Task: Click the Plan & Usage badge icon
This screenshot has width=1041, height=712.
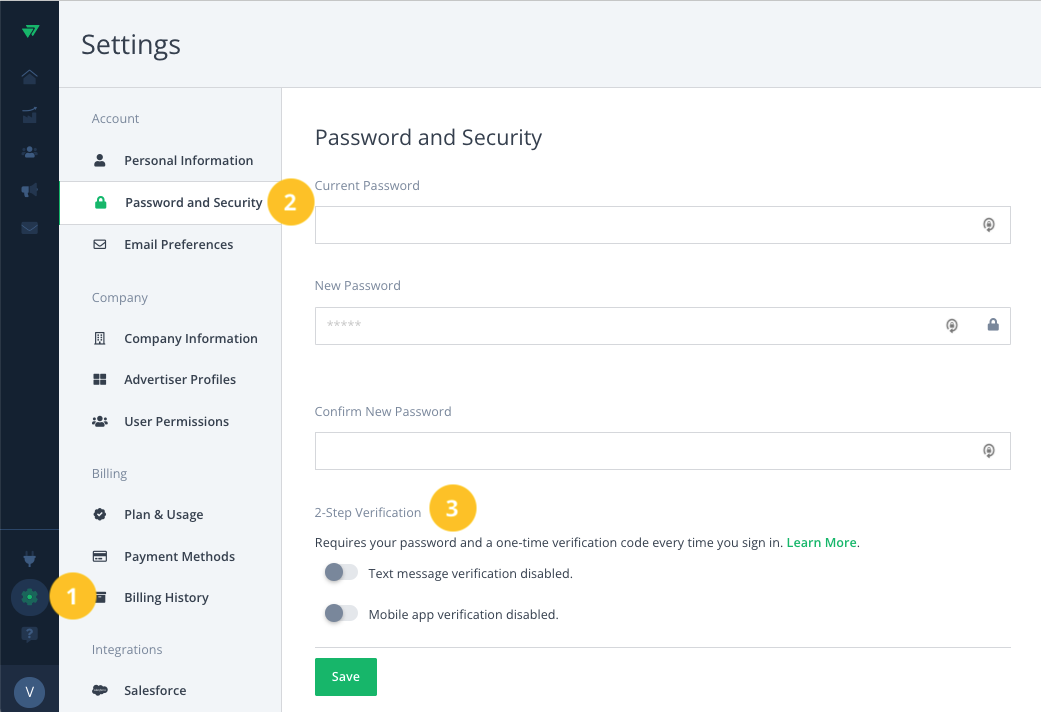Action: coord(100,515)
